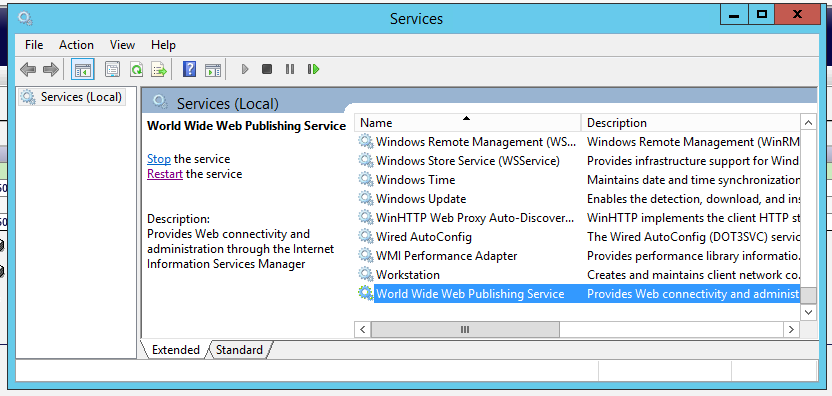Toggle Show/Hide Console Tree toolbar icon
The image size is (832, 396).
(x=83, y=69)
